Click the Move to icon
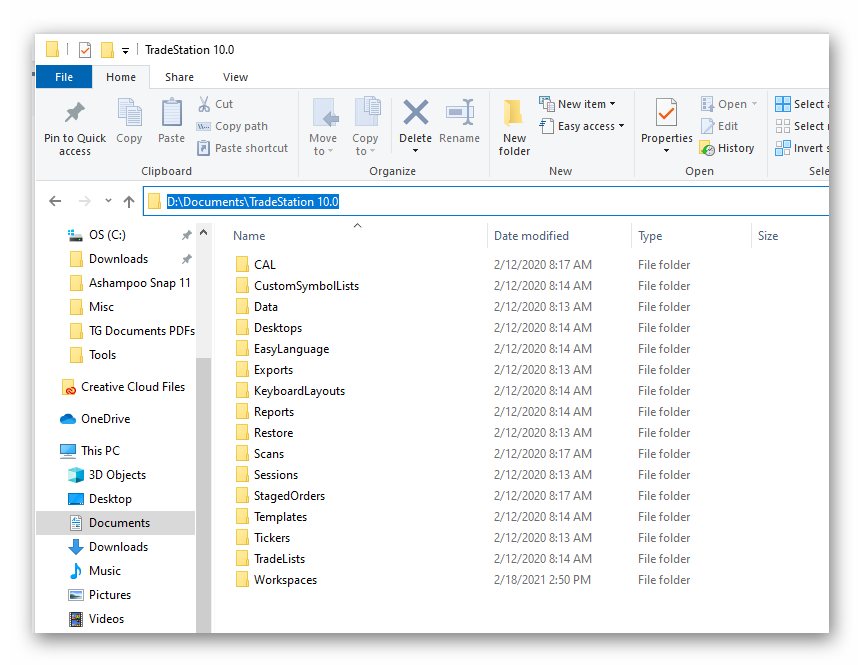The height and width of the screenshot is (665, 861). [x=325, y=113]
